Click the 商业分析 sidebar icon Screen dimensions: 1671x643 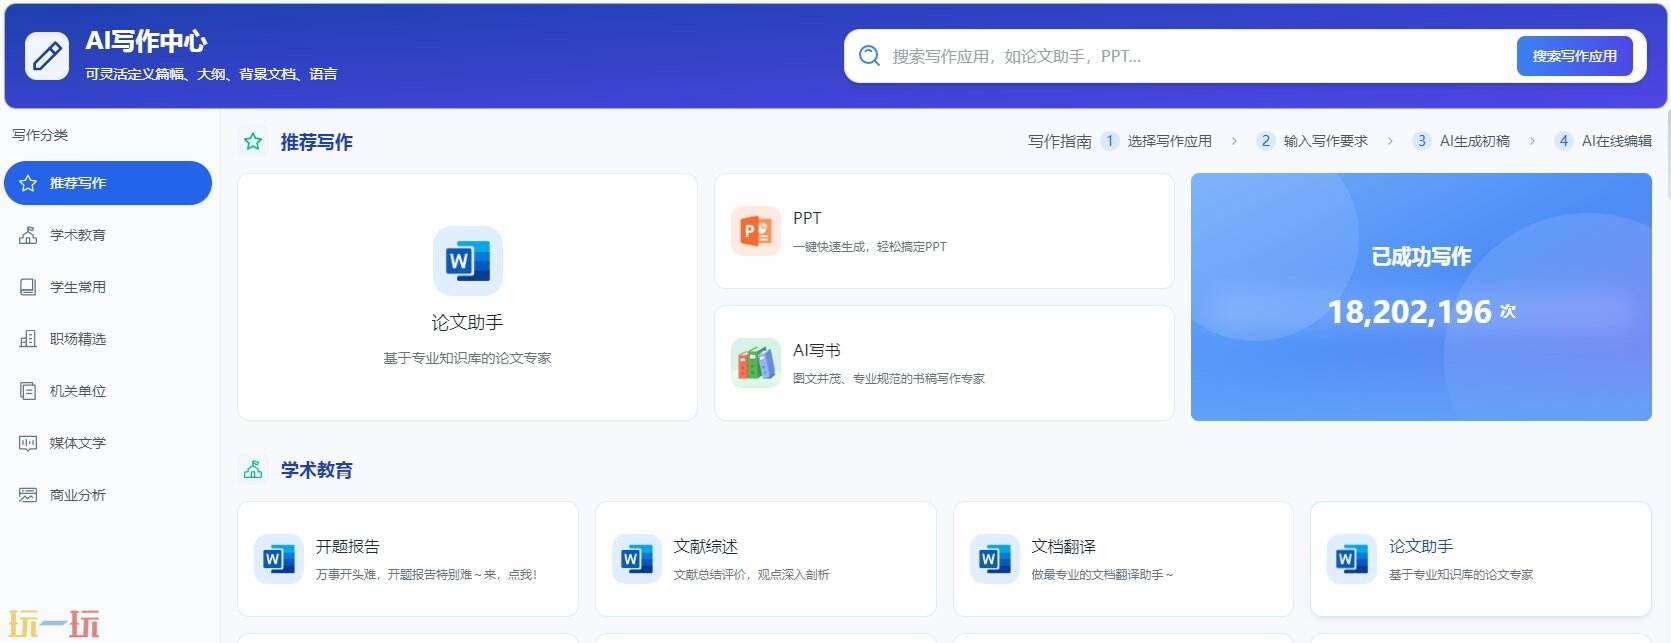[x=28, y=495]
